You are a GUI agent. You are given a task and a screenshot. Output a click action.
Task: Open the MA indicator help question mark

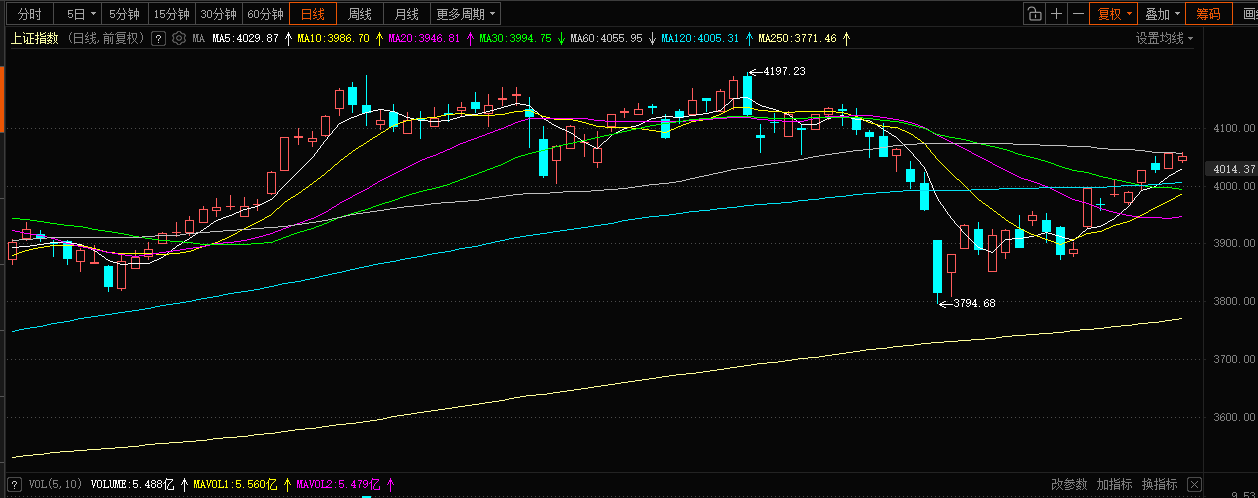coord(160,38)
